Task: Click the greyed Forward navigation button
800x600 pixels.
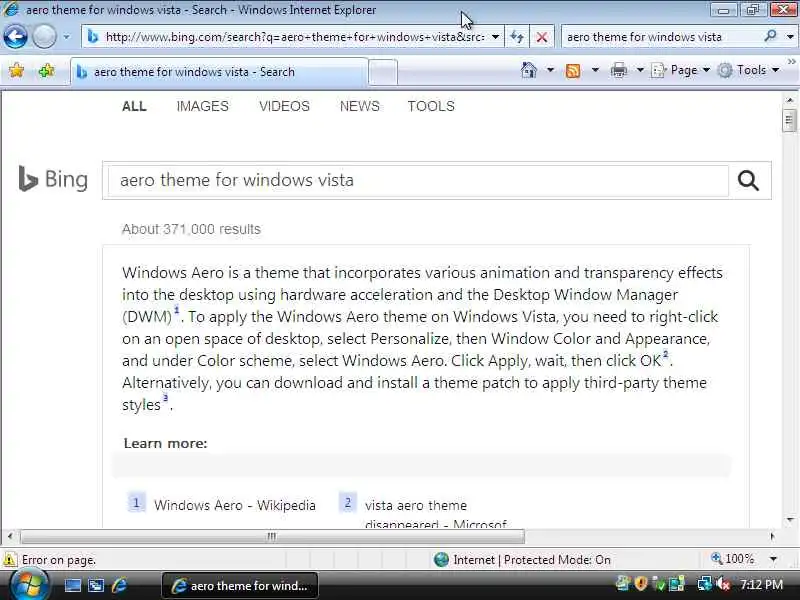Action: (x=44, y=37)
